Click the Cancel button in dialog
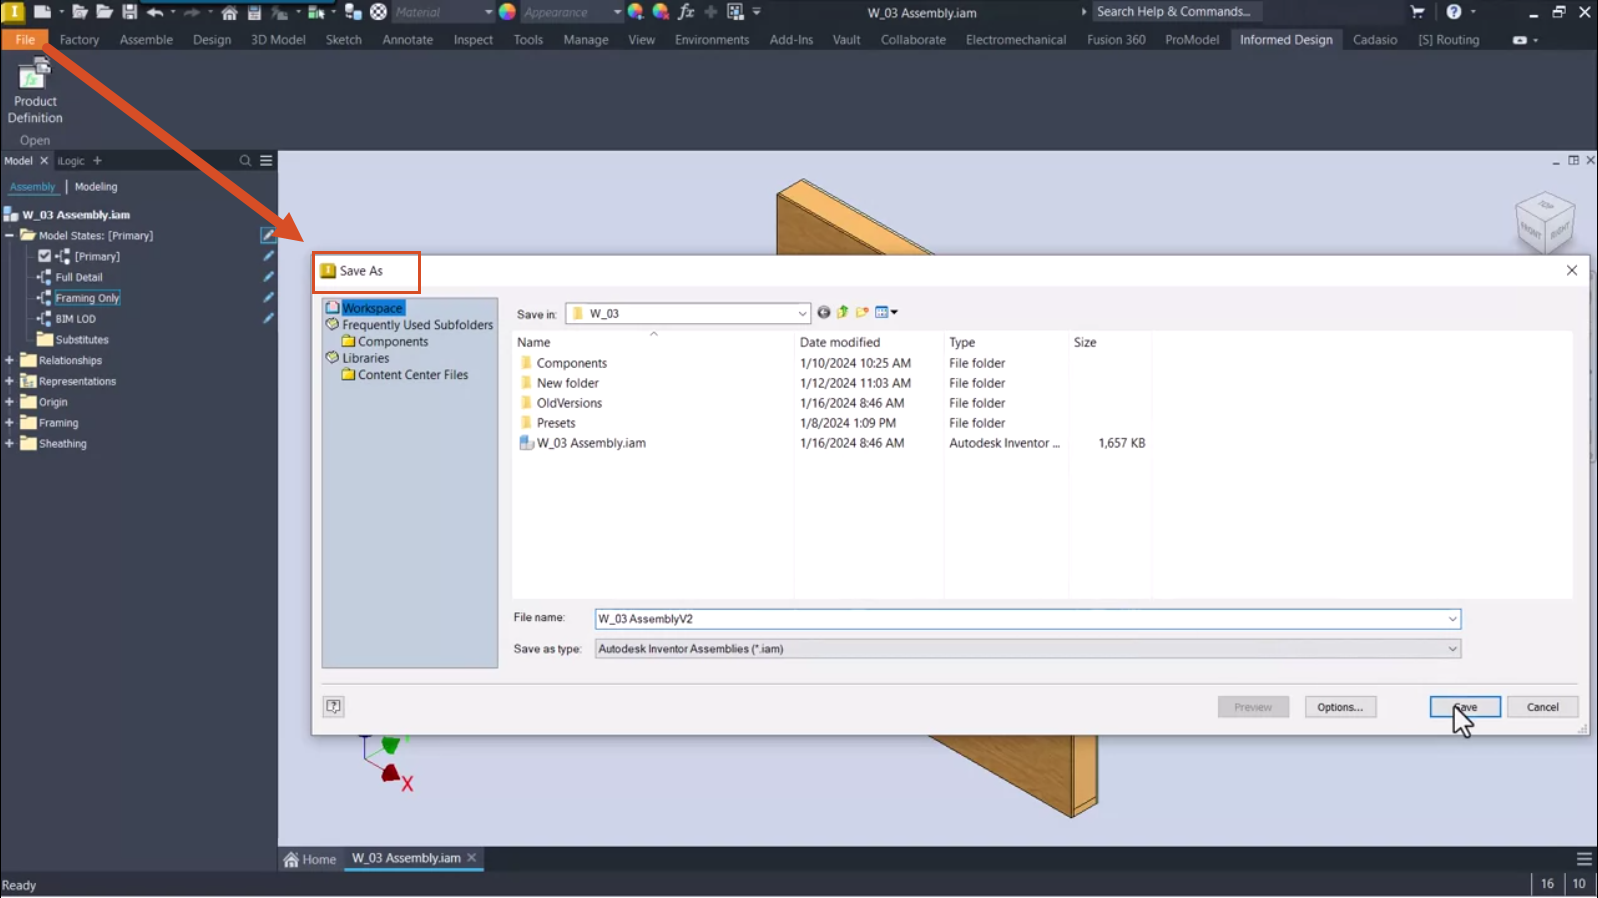1598x898 pixels. click(1542, 707)
